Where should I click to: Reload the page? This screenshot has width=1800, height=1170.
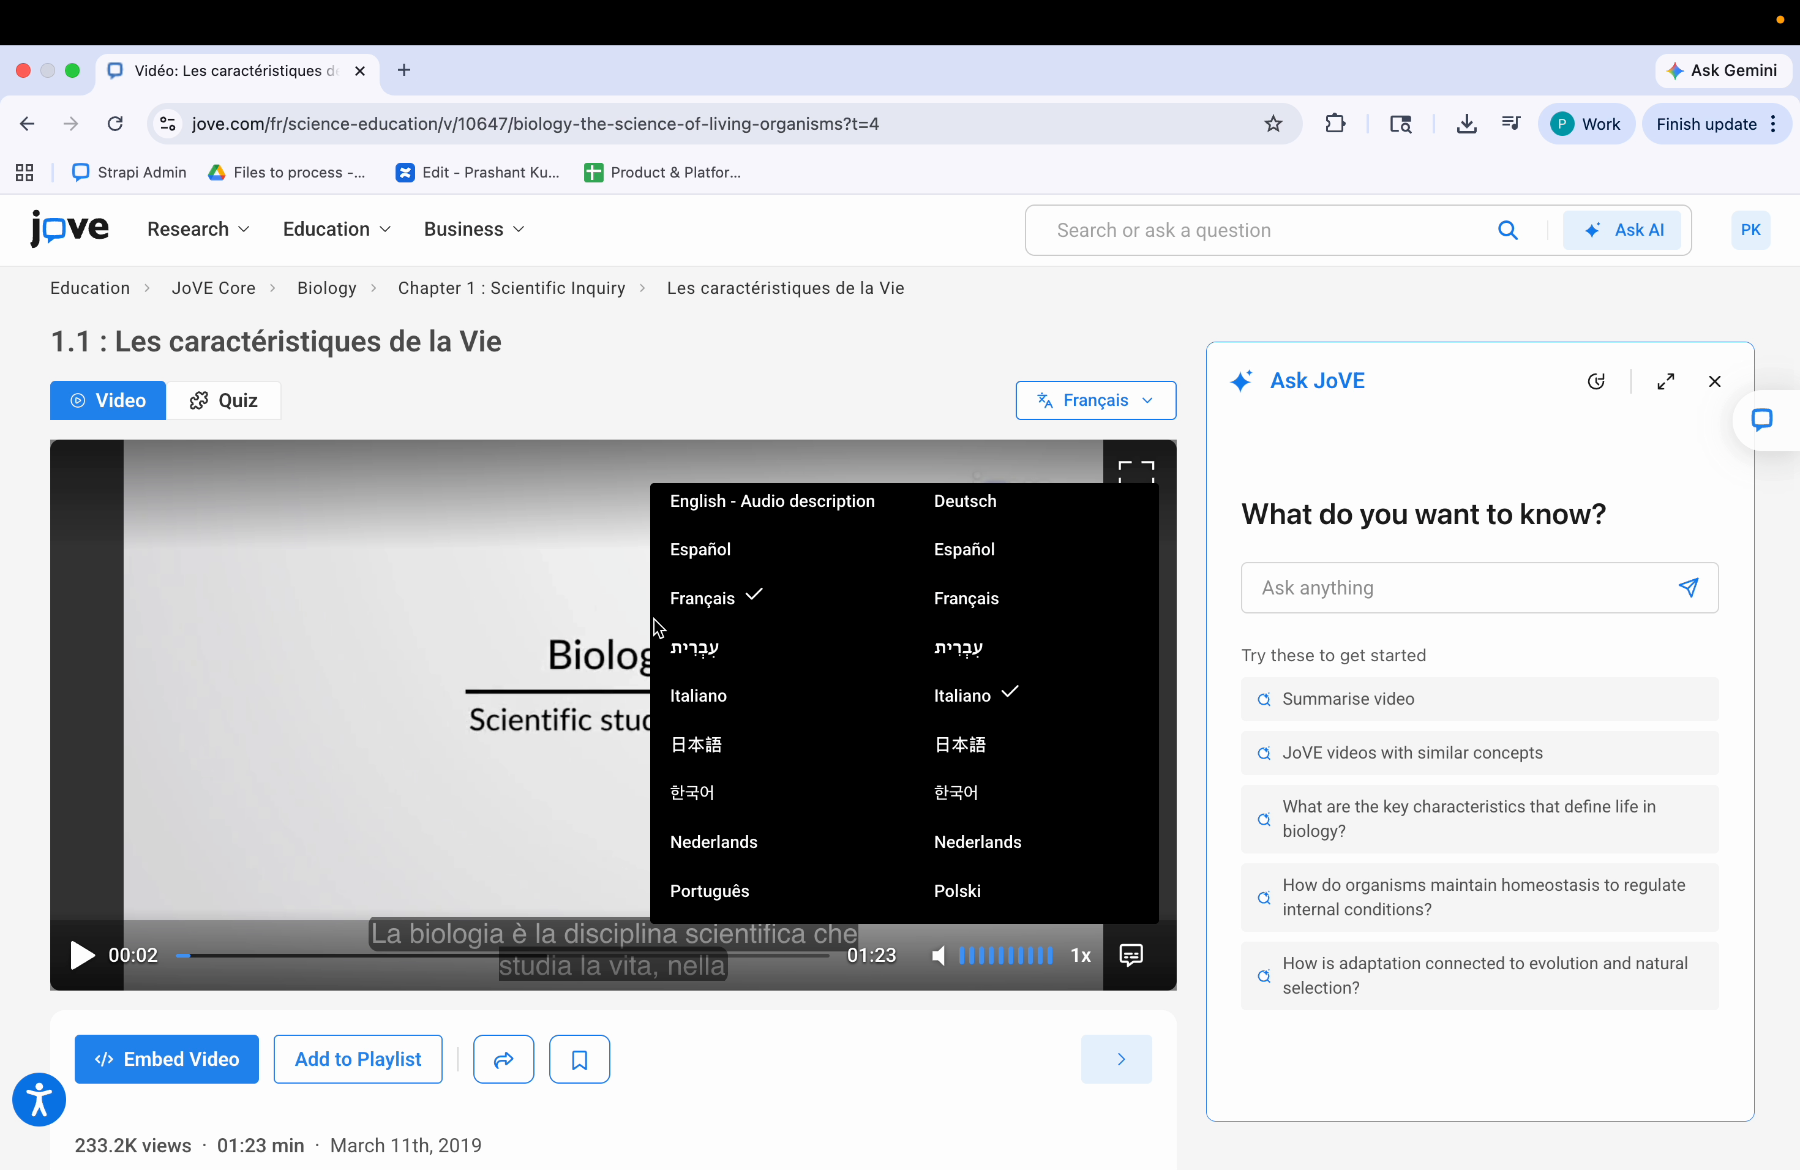coord(115,124)
